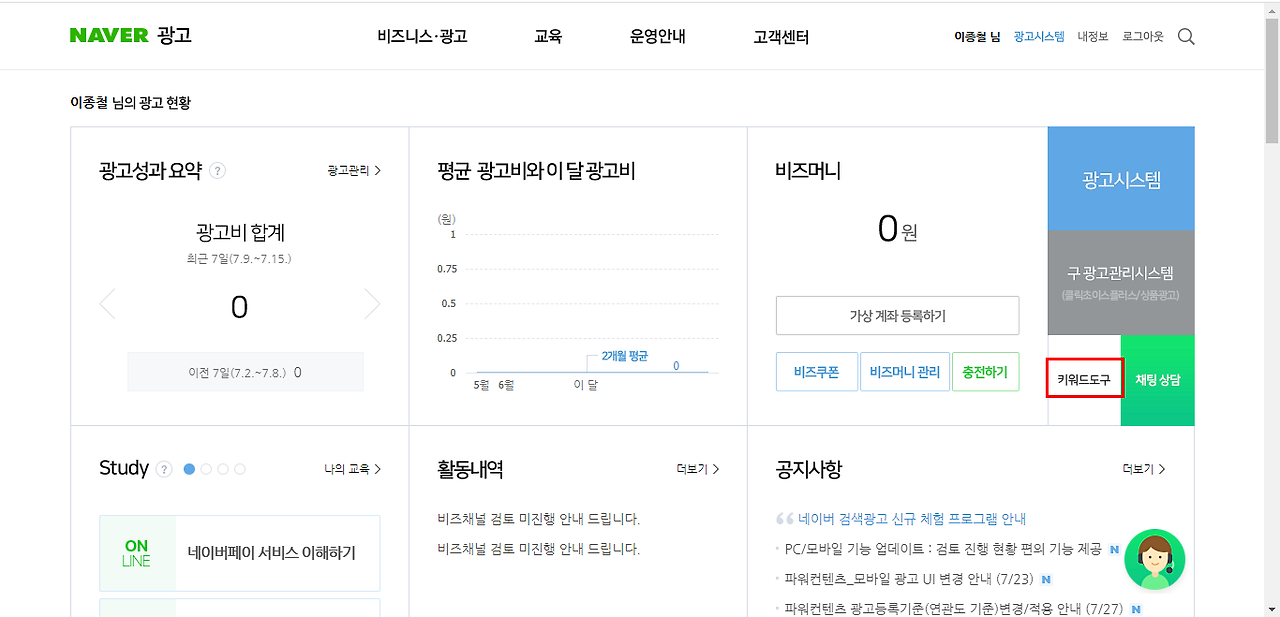Open 네이버 검색광고 신규 체험 프로그램 안내
The image size is (1280, 617).
coord(912,519)
